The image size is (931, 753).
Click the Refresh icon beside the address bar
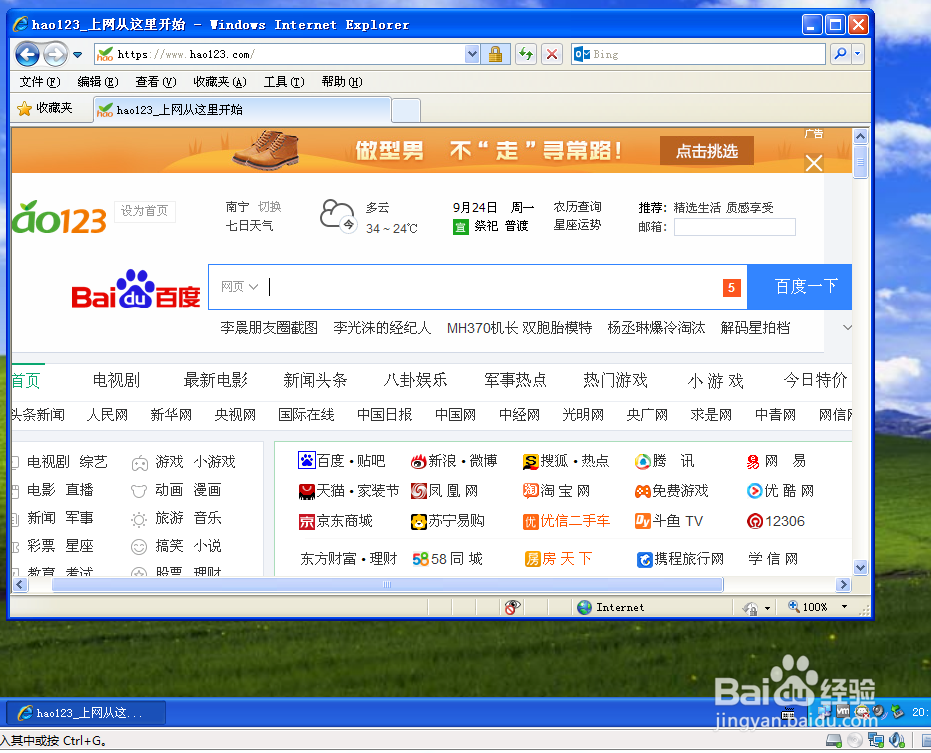[524, 54]
